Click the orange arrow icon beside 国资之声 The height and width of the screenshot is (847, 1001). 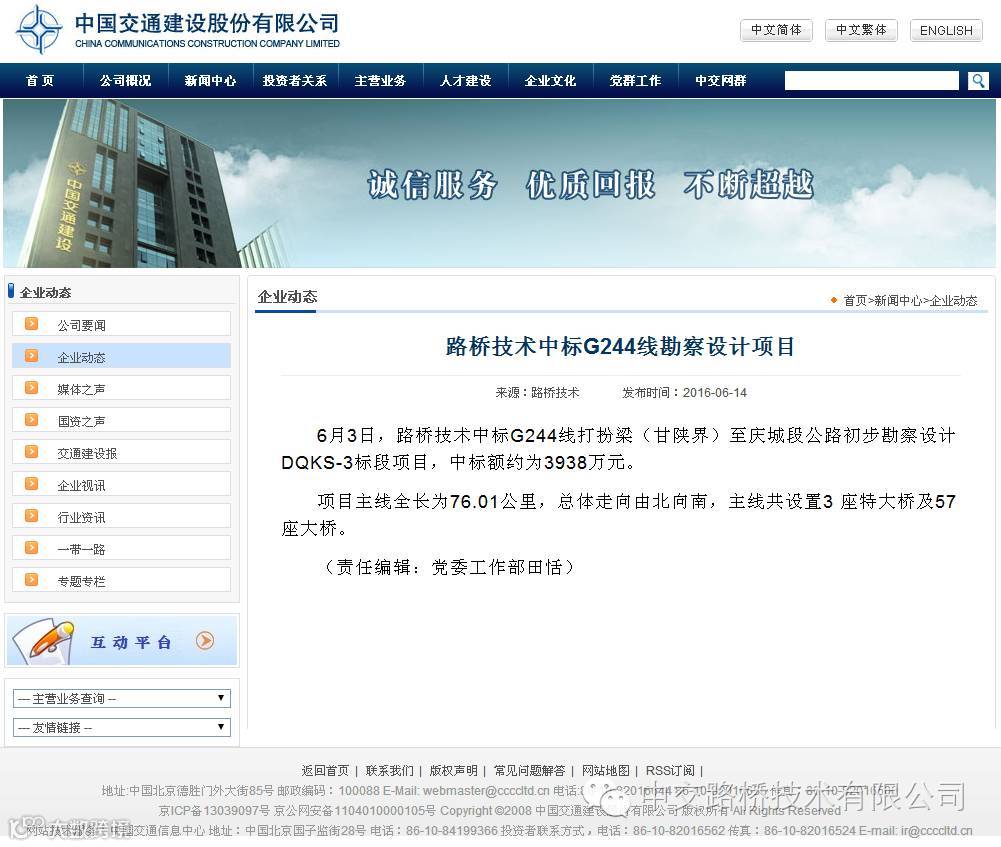point(31,420)
